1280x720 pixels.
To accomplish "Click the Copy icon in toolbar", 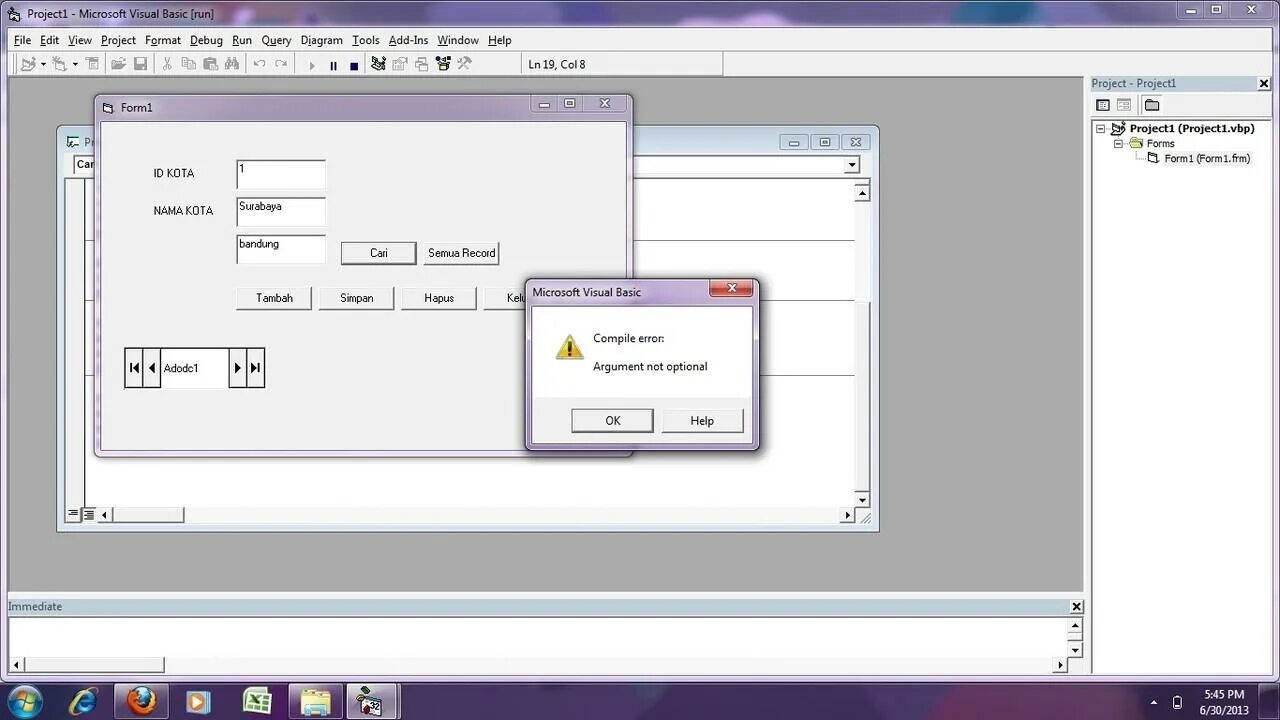I will (x=189, y=64).
